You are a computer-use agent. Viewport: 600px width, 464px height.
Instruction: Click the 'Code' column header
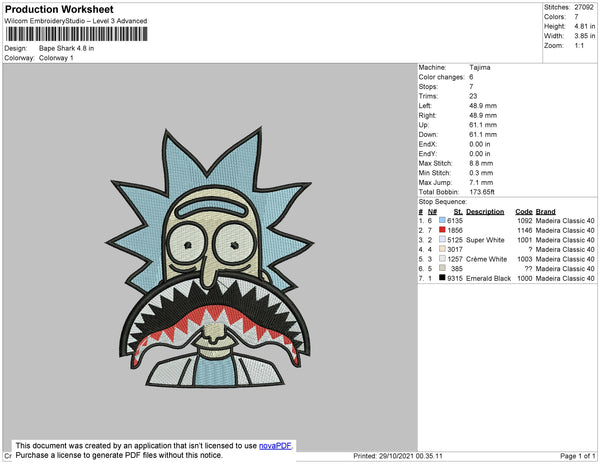523,212
